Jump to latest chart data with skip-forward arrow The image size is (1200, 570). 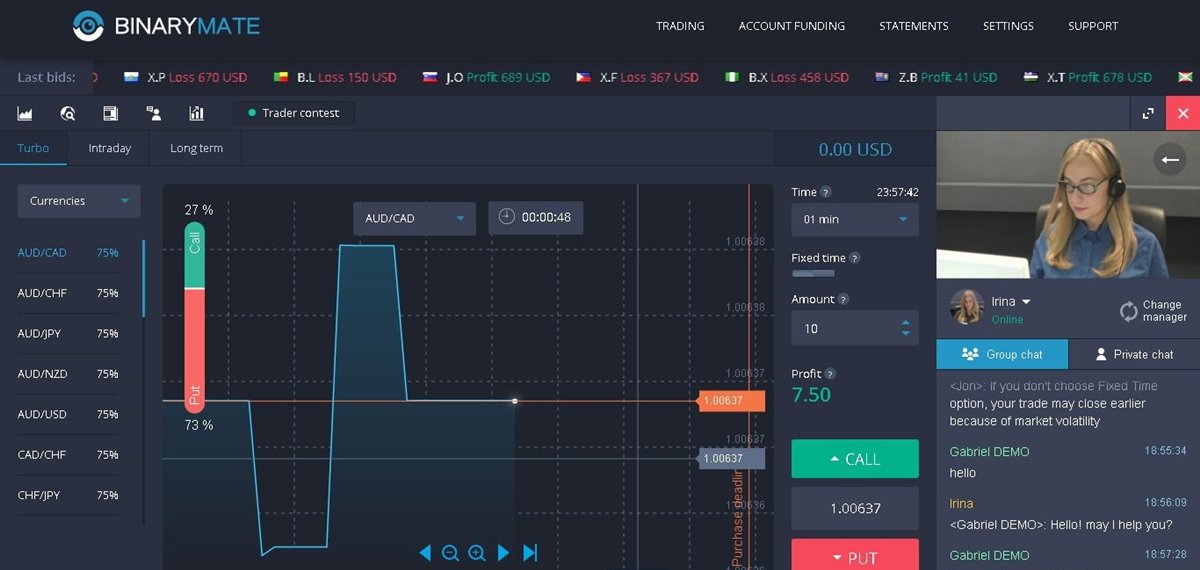coord(530,553)
